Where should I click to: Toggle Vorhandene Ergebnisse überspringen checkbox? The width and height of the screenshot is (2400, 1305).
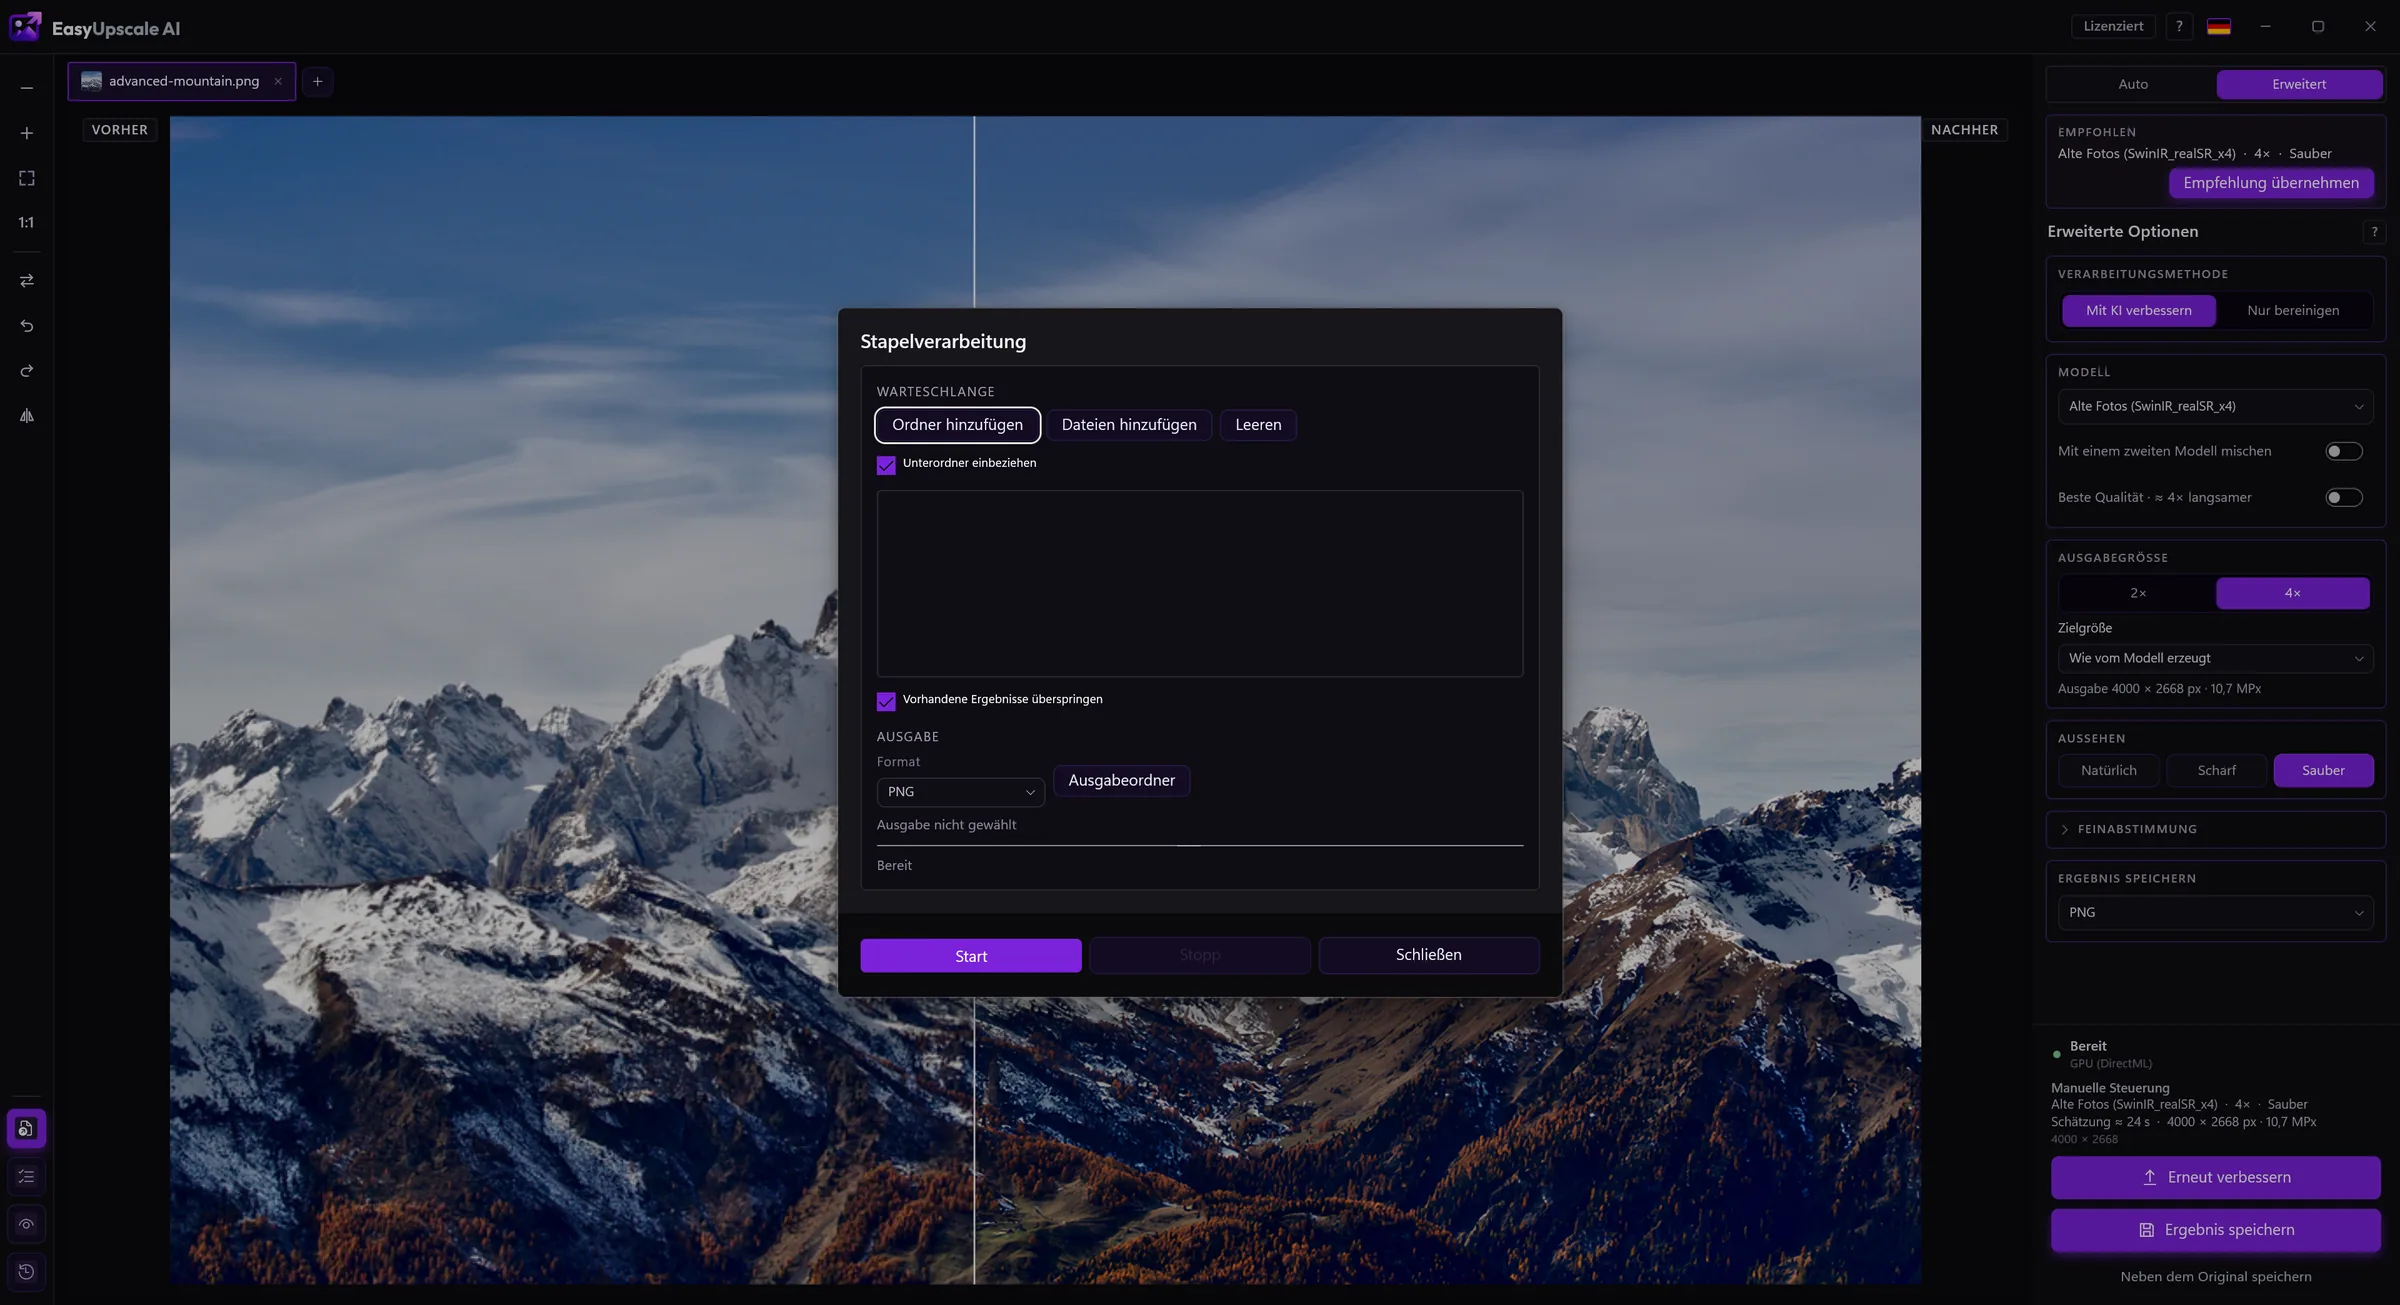886,701
